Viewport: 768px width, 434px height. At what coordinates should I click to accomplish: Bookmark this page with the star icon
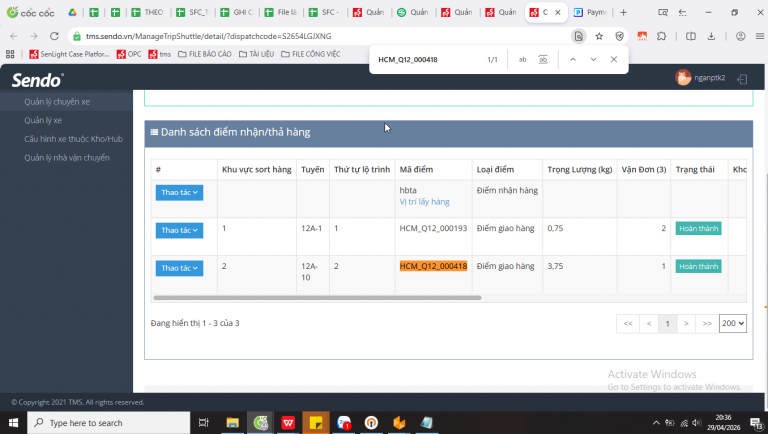pyautogui.click(x=599, y=36)
